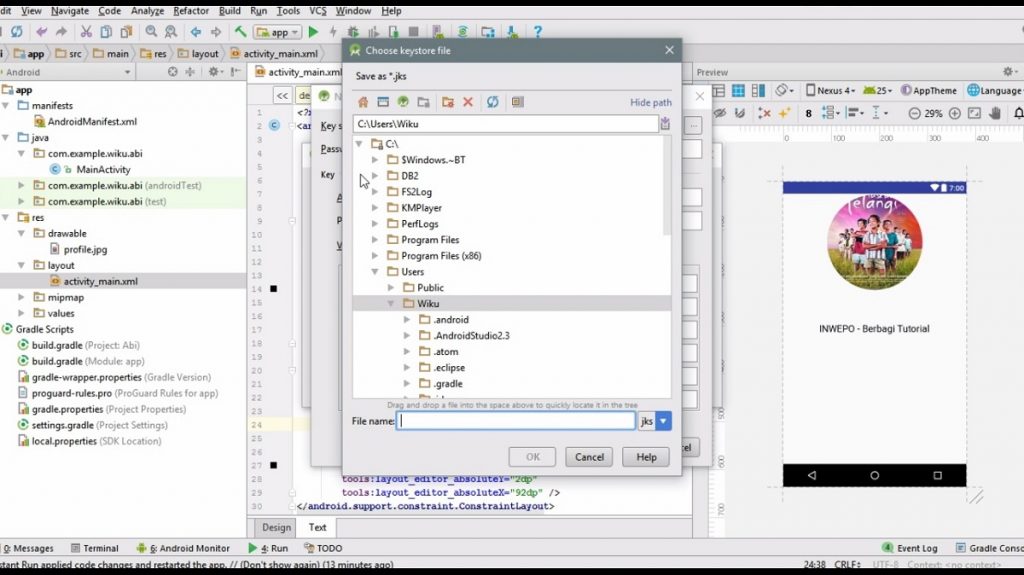Click red X delete icon in dialog toolbar

coord(468,102)
